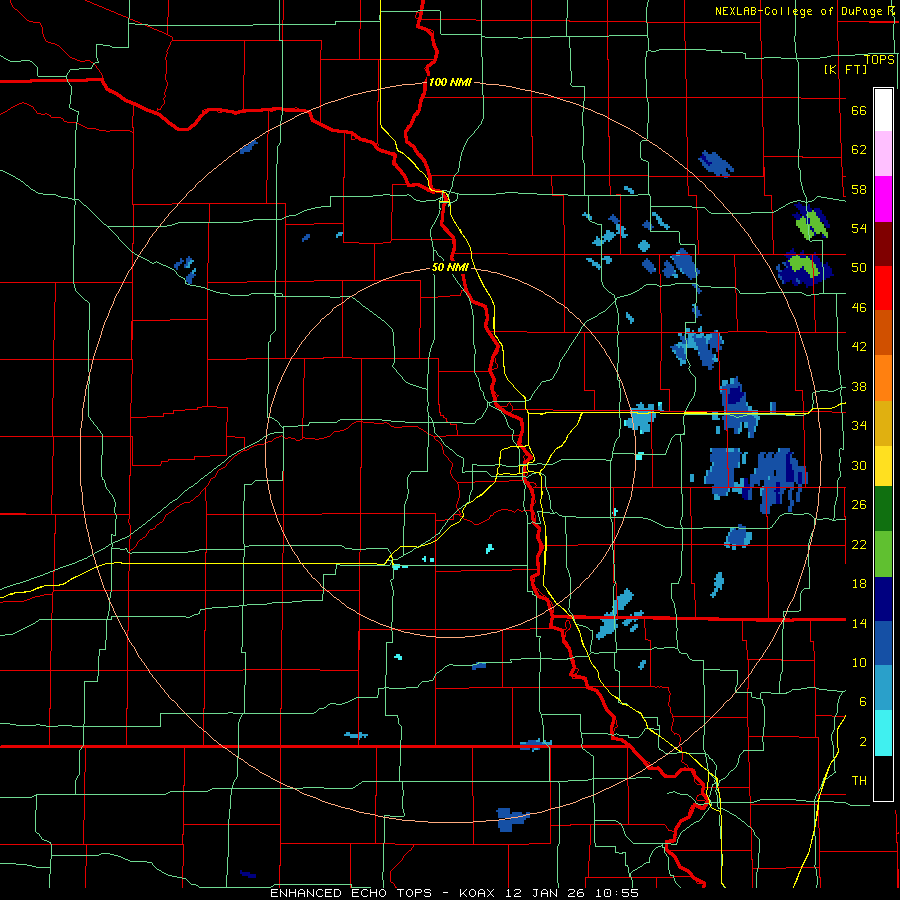Click the white swatch in the echo tops scale

(883, 110)
